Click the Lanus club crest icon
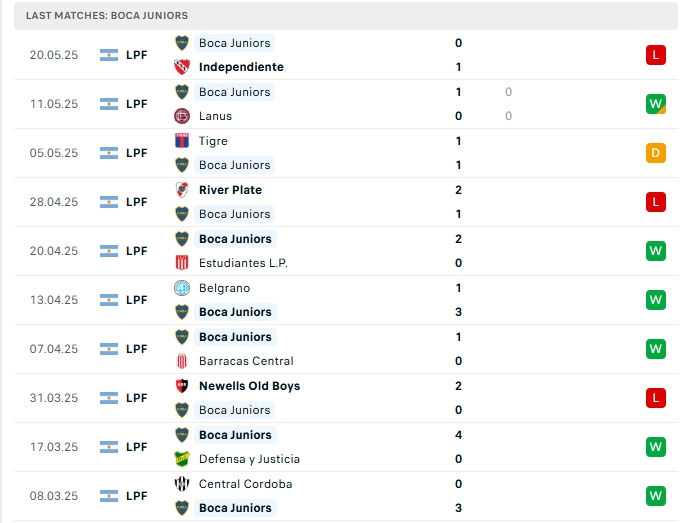The height and width of the screenshot is (523, 690). pos(182,116)
